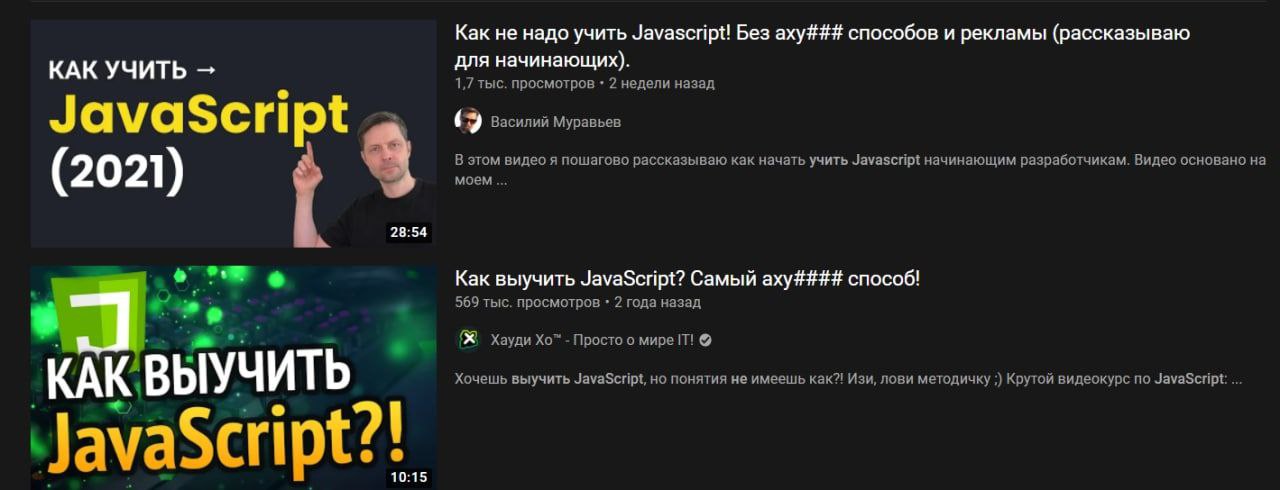Click the 28:54 duration badge

tap(408, 232)
